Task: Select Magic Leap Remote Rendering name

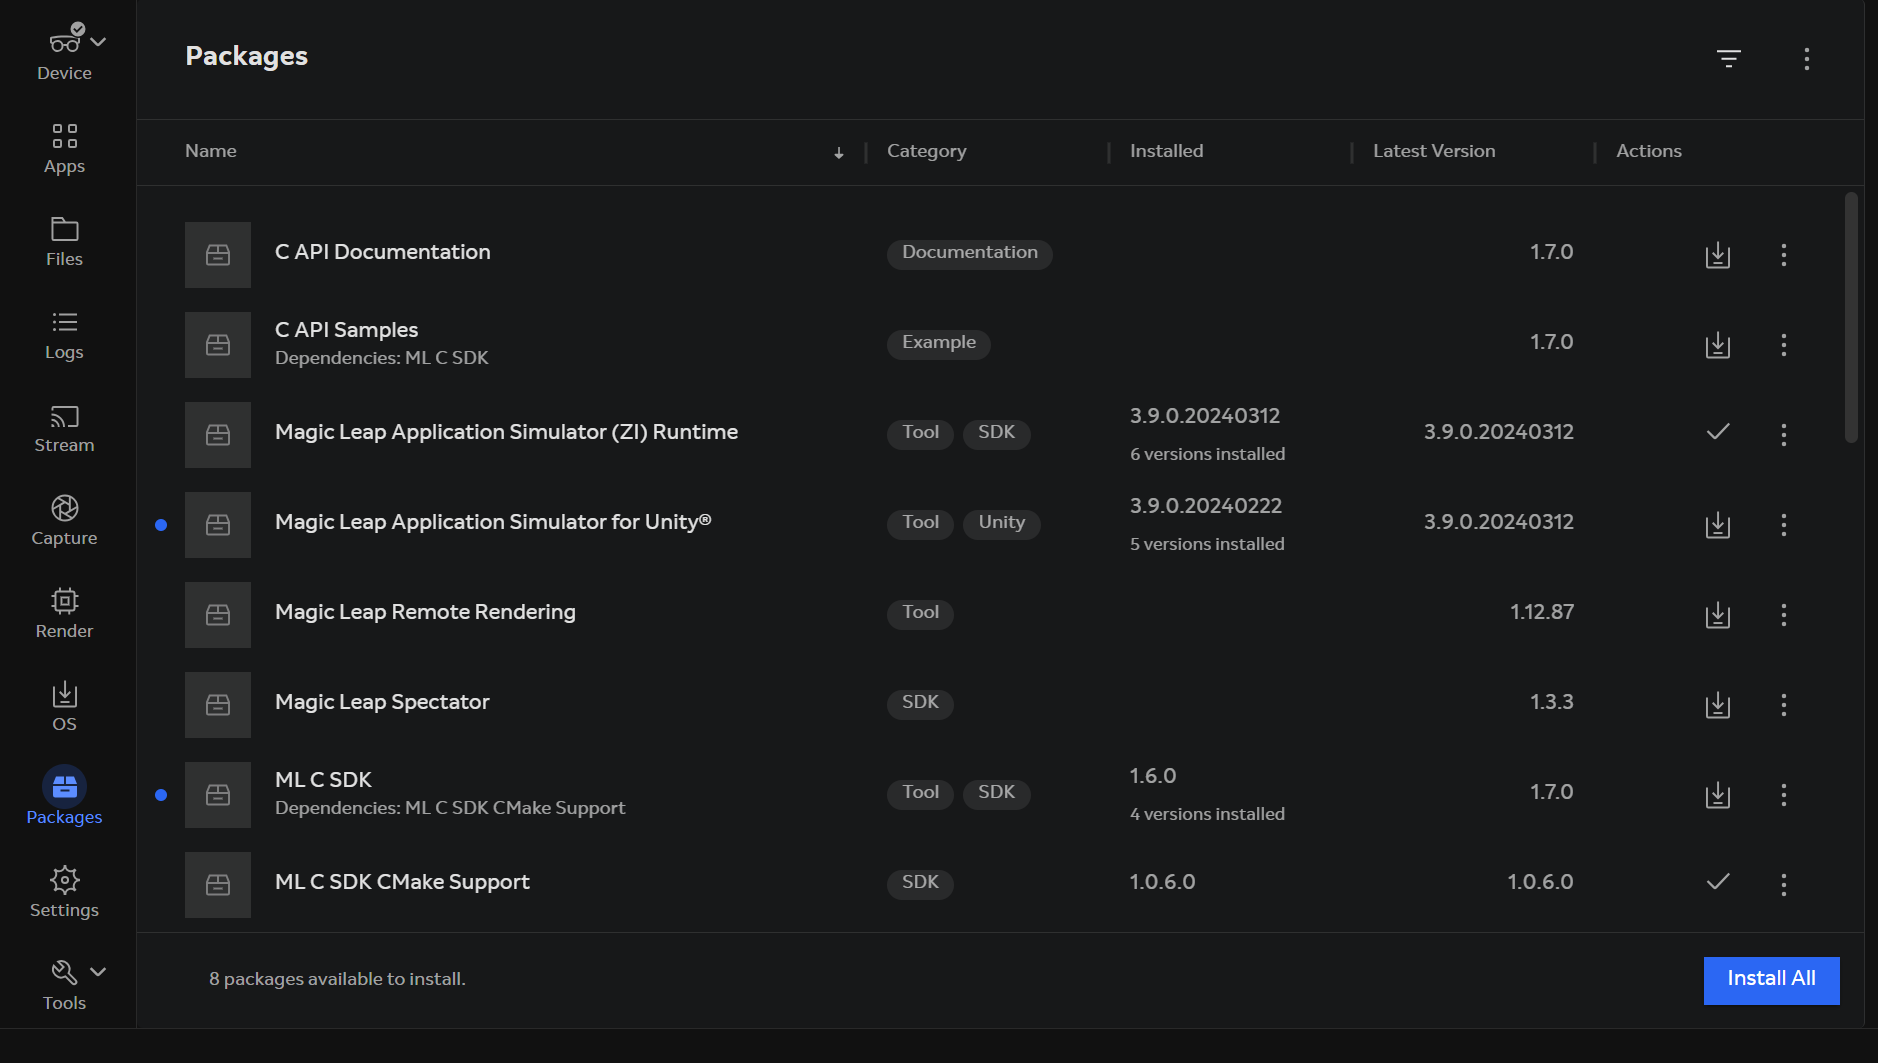Action: click(425, 612)
